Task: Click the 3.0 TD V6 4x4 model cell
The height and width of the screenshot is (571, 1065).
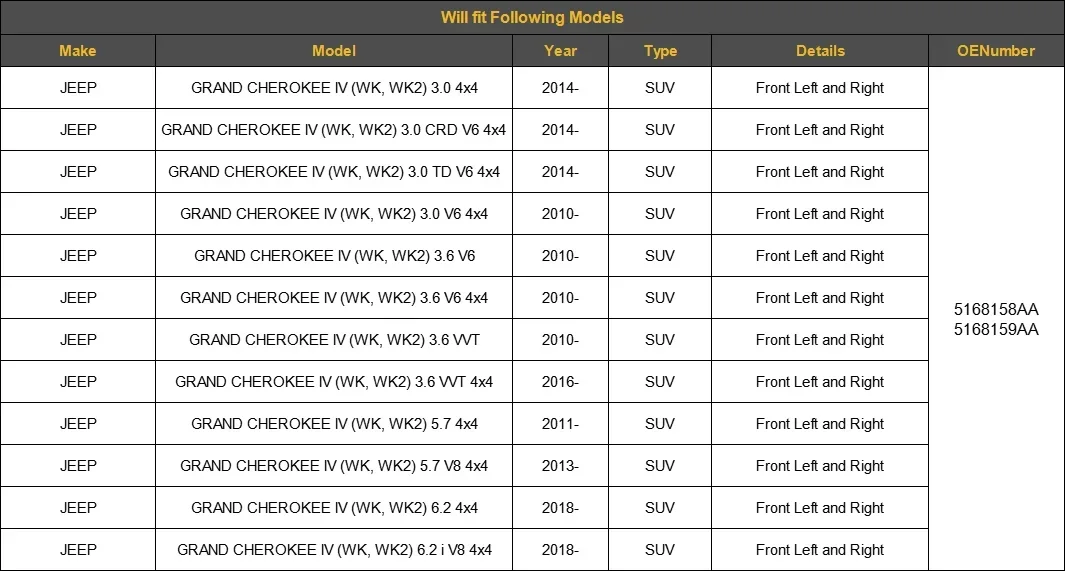Action: coord(334,172)
